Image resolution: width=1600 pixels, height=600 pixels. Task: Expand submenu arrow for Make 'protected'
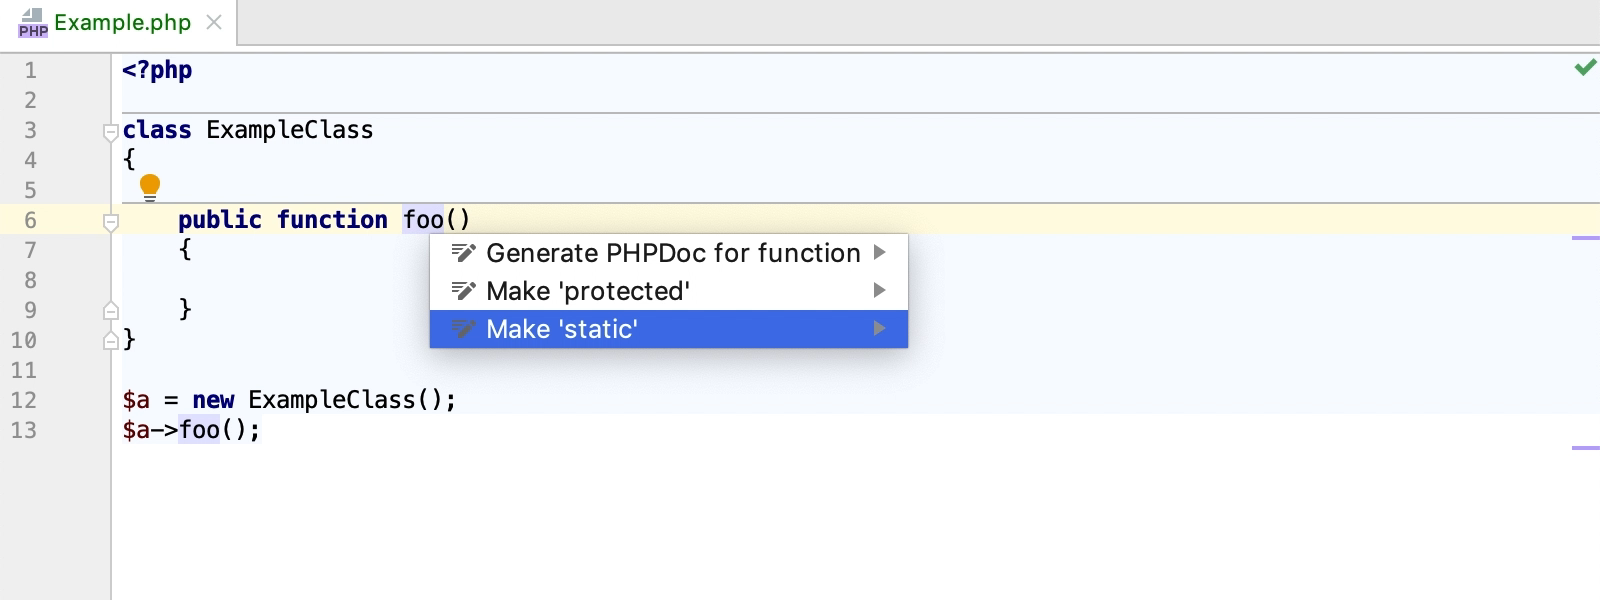[879, 290]
